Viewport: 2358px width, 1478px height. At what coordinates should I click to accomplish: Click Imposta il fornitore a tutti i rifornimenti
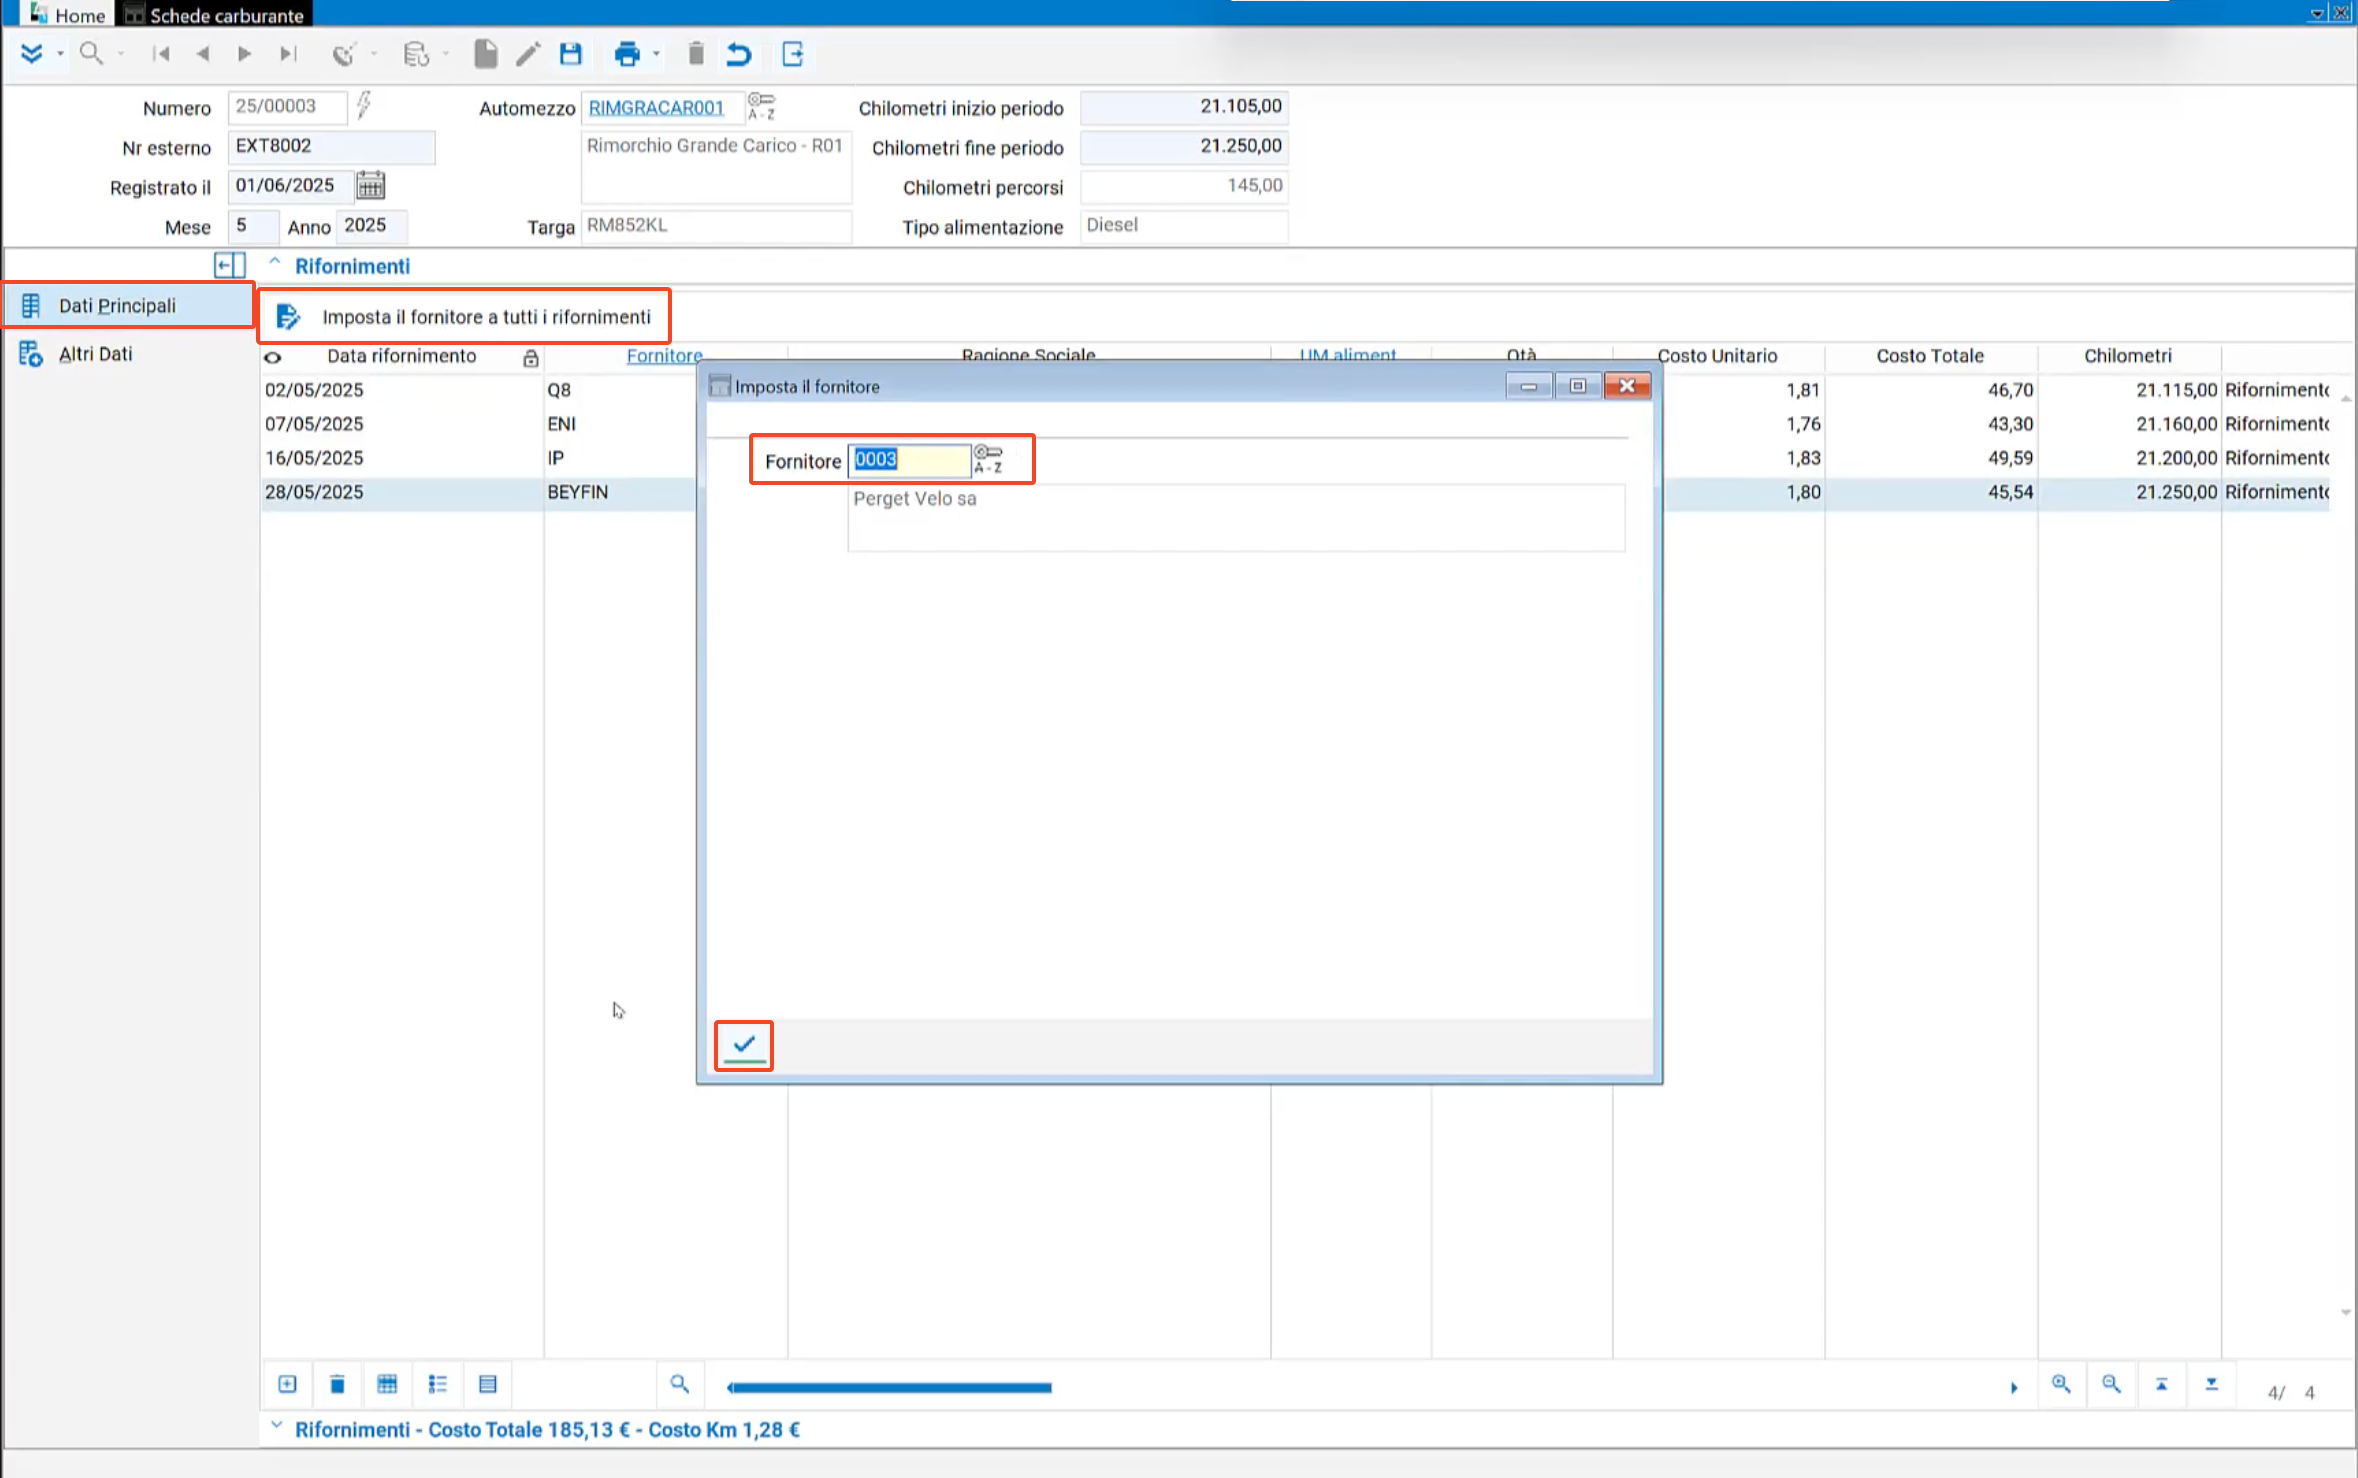click(x=464, y=316)
